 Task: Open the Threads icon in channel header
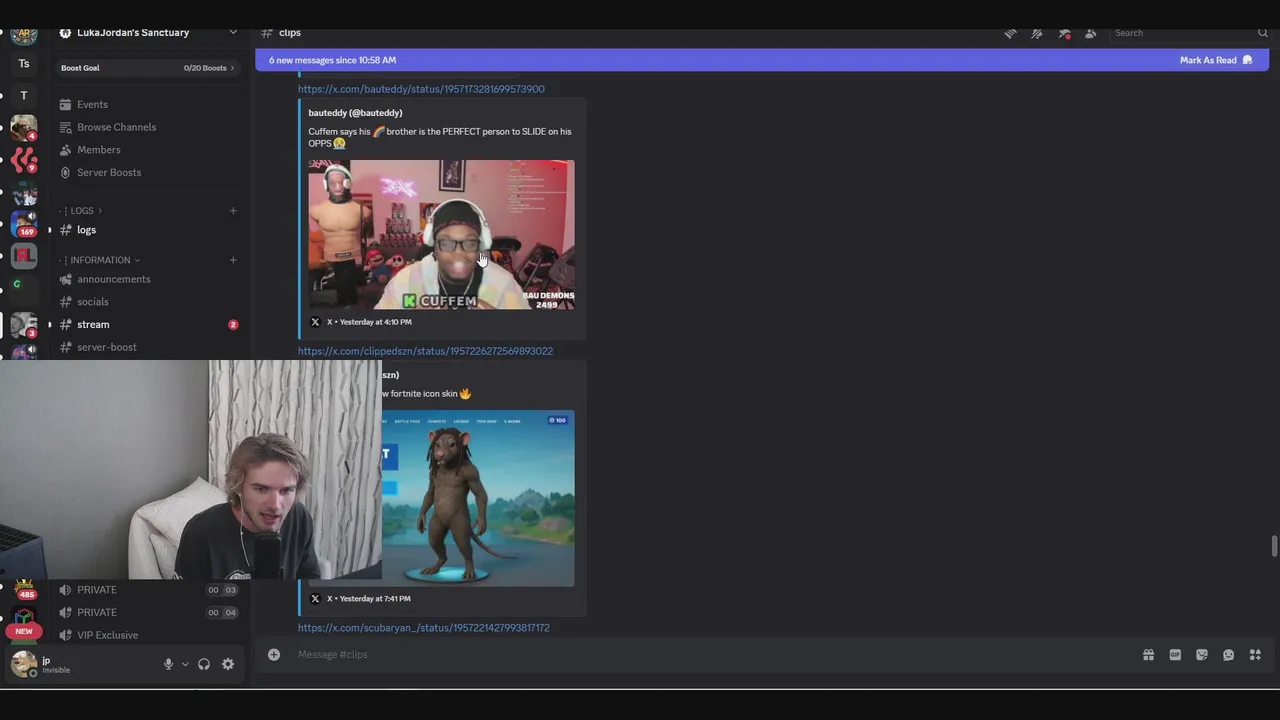[1010, 33]
